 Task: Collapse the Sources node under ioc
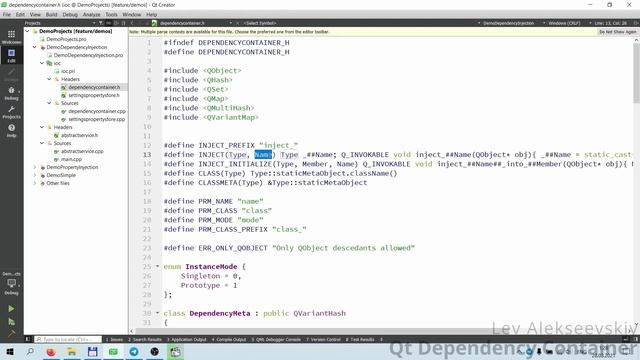pos(49,103)
